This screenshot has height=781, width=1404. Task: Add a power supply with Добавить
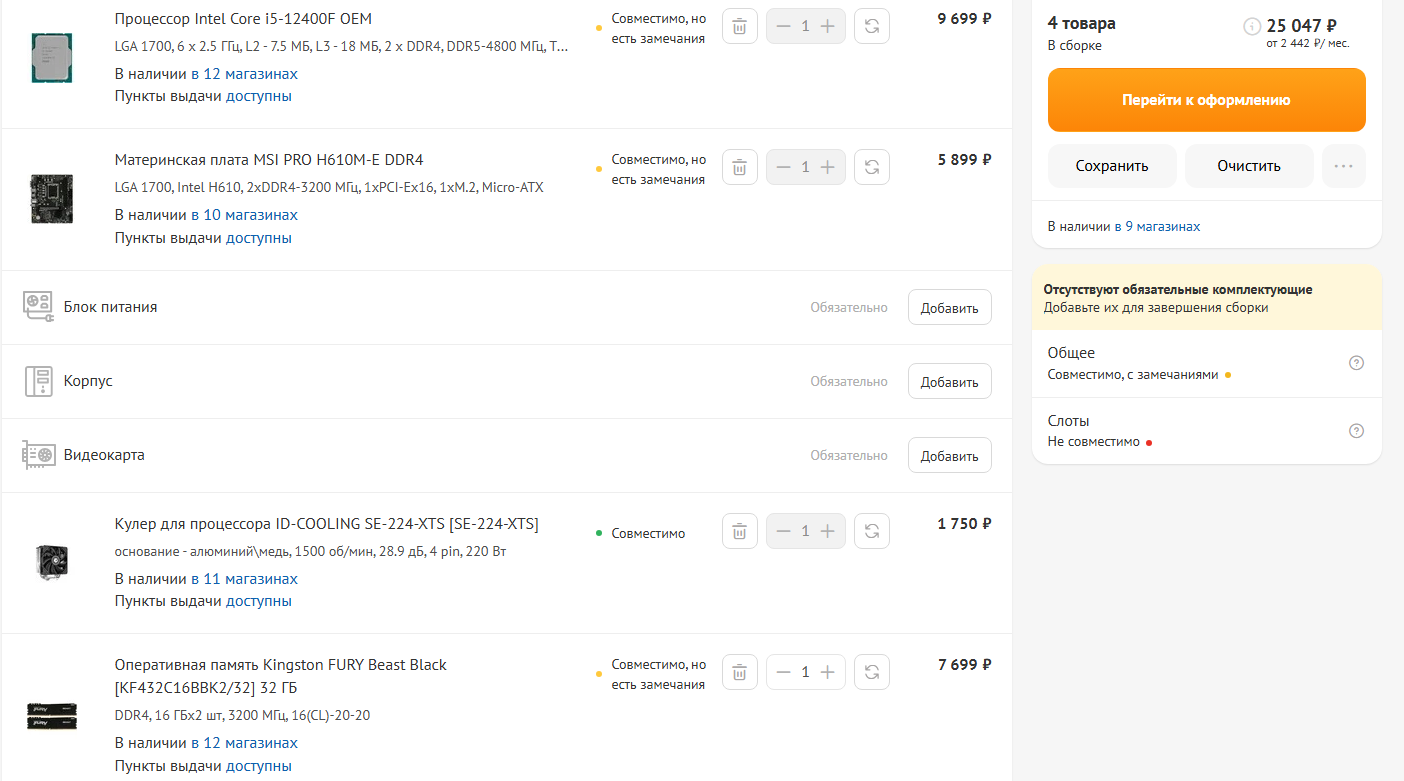click(950, 307)
